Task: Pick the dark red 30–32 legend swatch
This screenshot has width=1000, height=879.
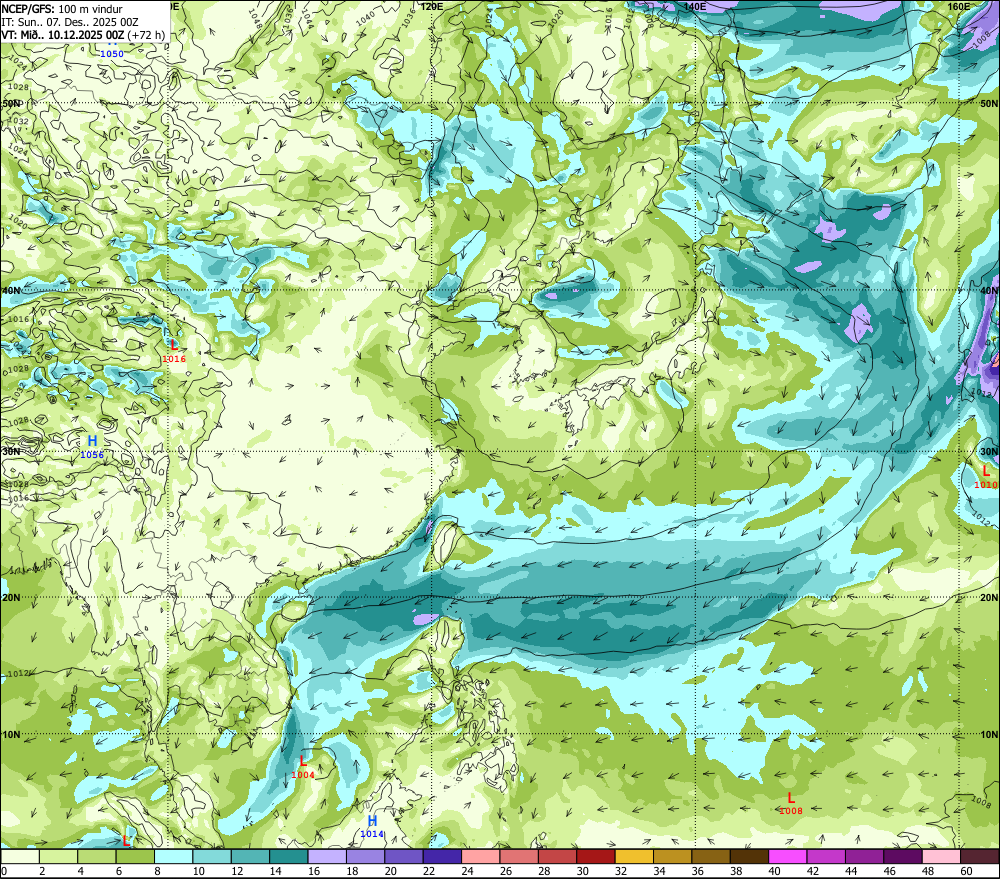Action: point(596,857)
